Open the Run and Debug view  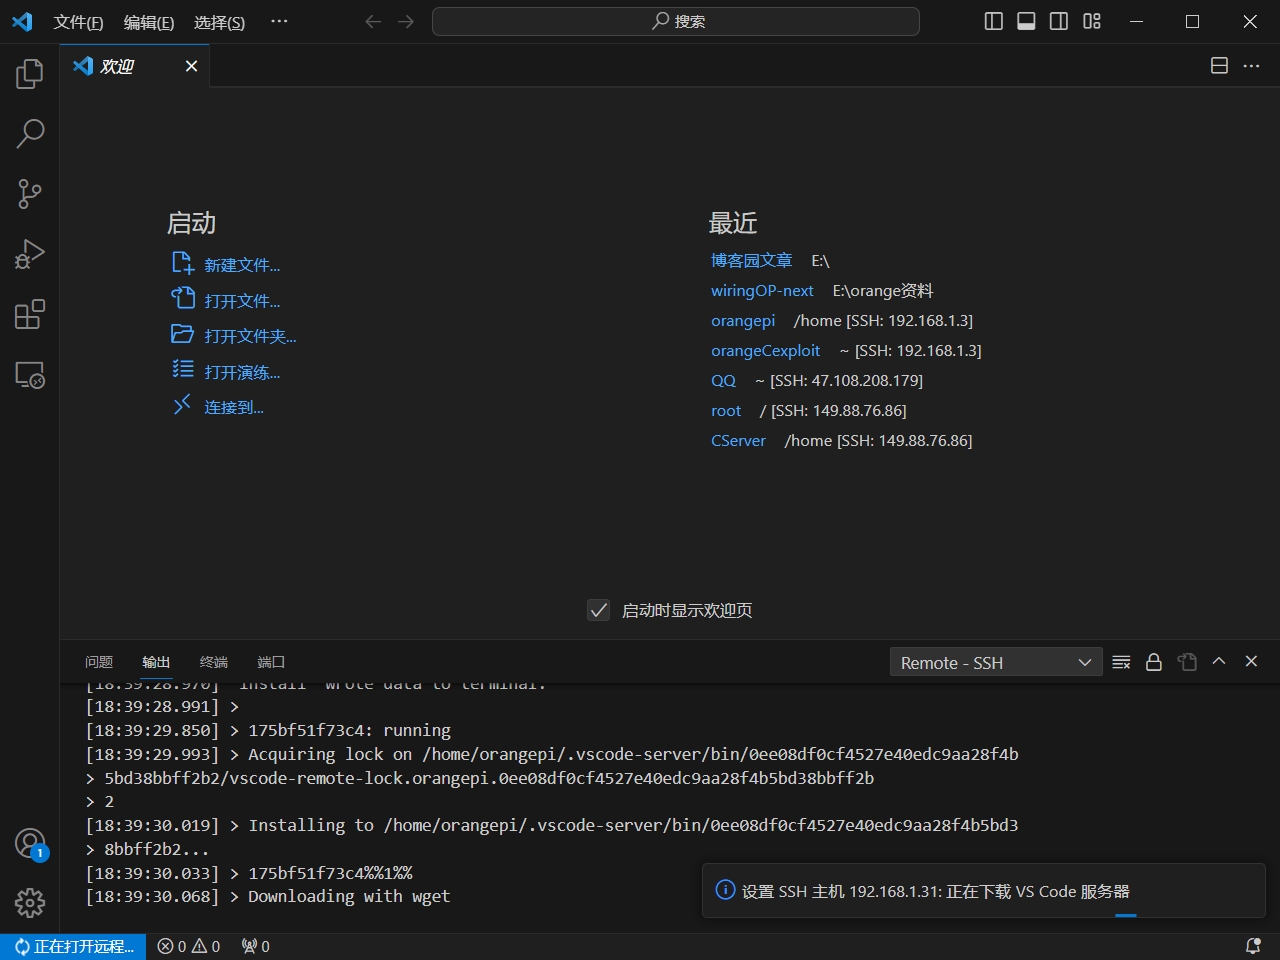coord(30,254)
